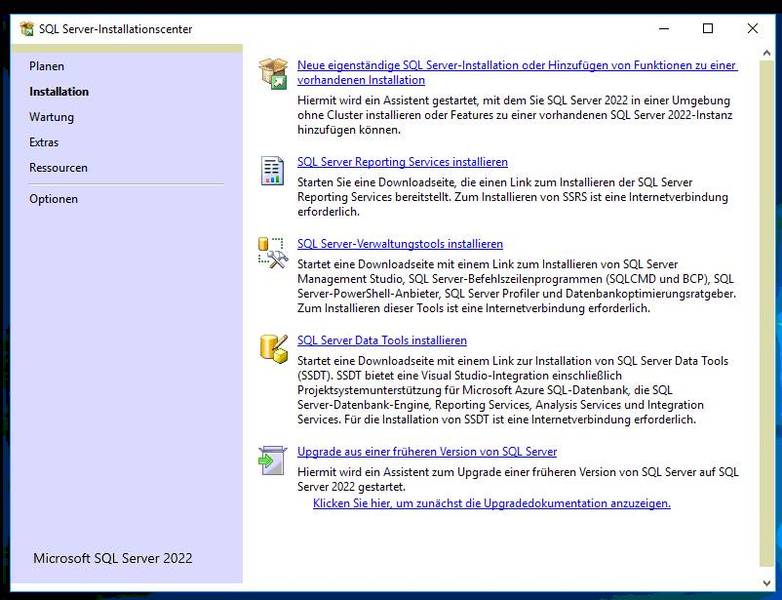Open the Ressourcen section
Image resolution: width=782 pixels, height=600 pixels.
58,168
